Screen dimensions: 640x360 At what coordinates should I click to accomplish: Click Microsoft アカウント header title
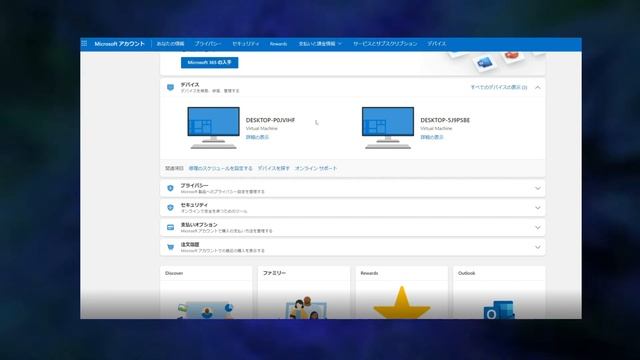tap(119, 44)
